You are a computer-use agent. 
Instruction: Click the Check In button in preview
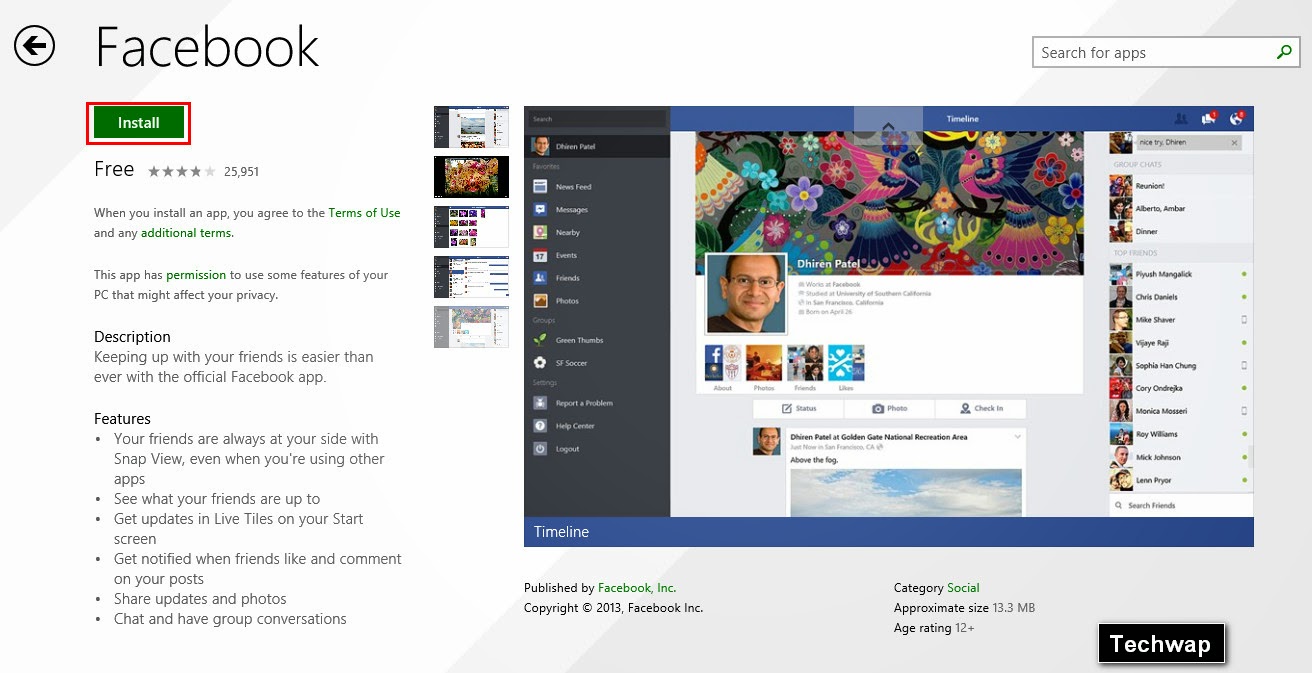pos(980,408)
